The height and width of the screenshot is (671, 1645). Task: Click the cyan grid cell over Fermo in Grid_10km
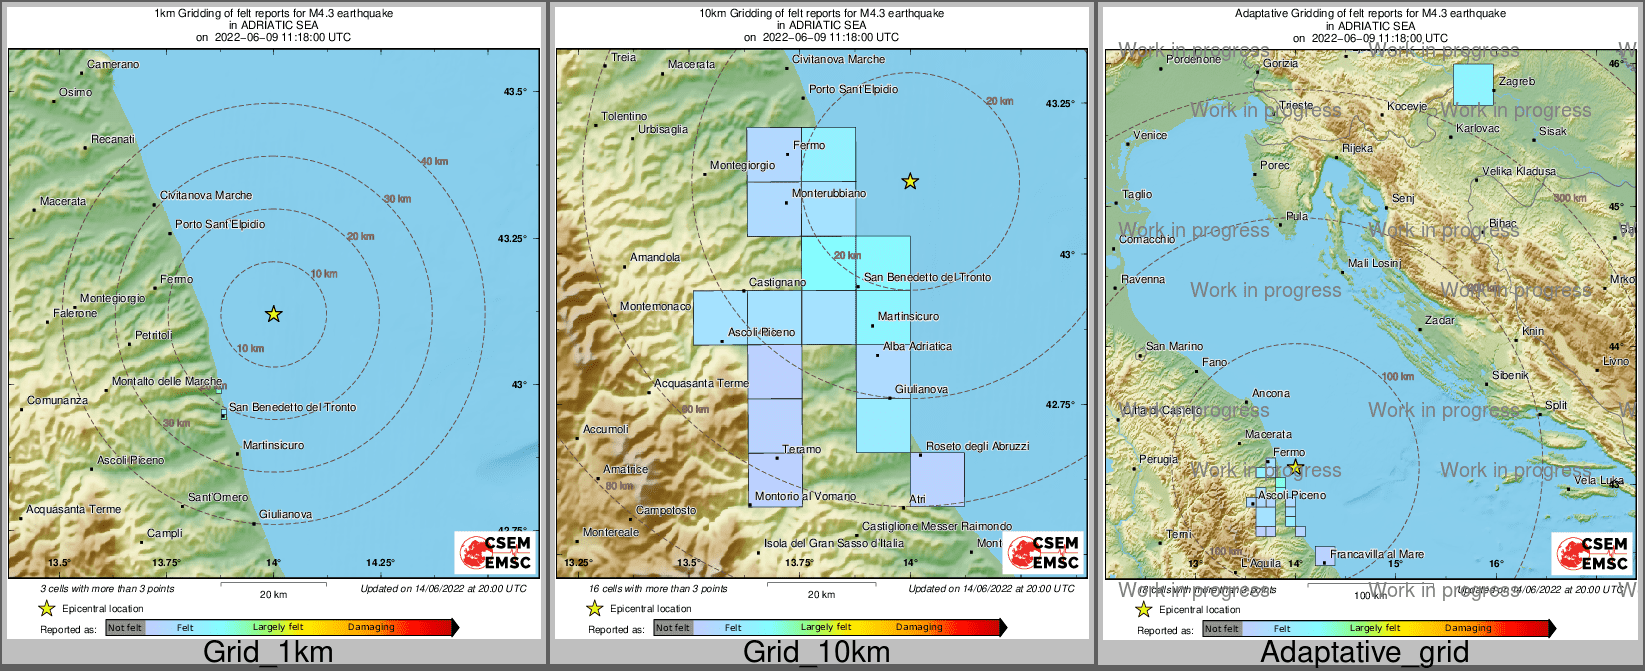(828, 154)
